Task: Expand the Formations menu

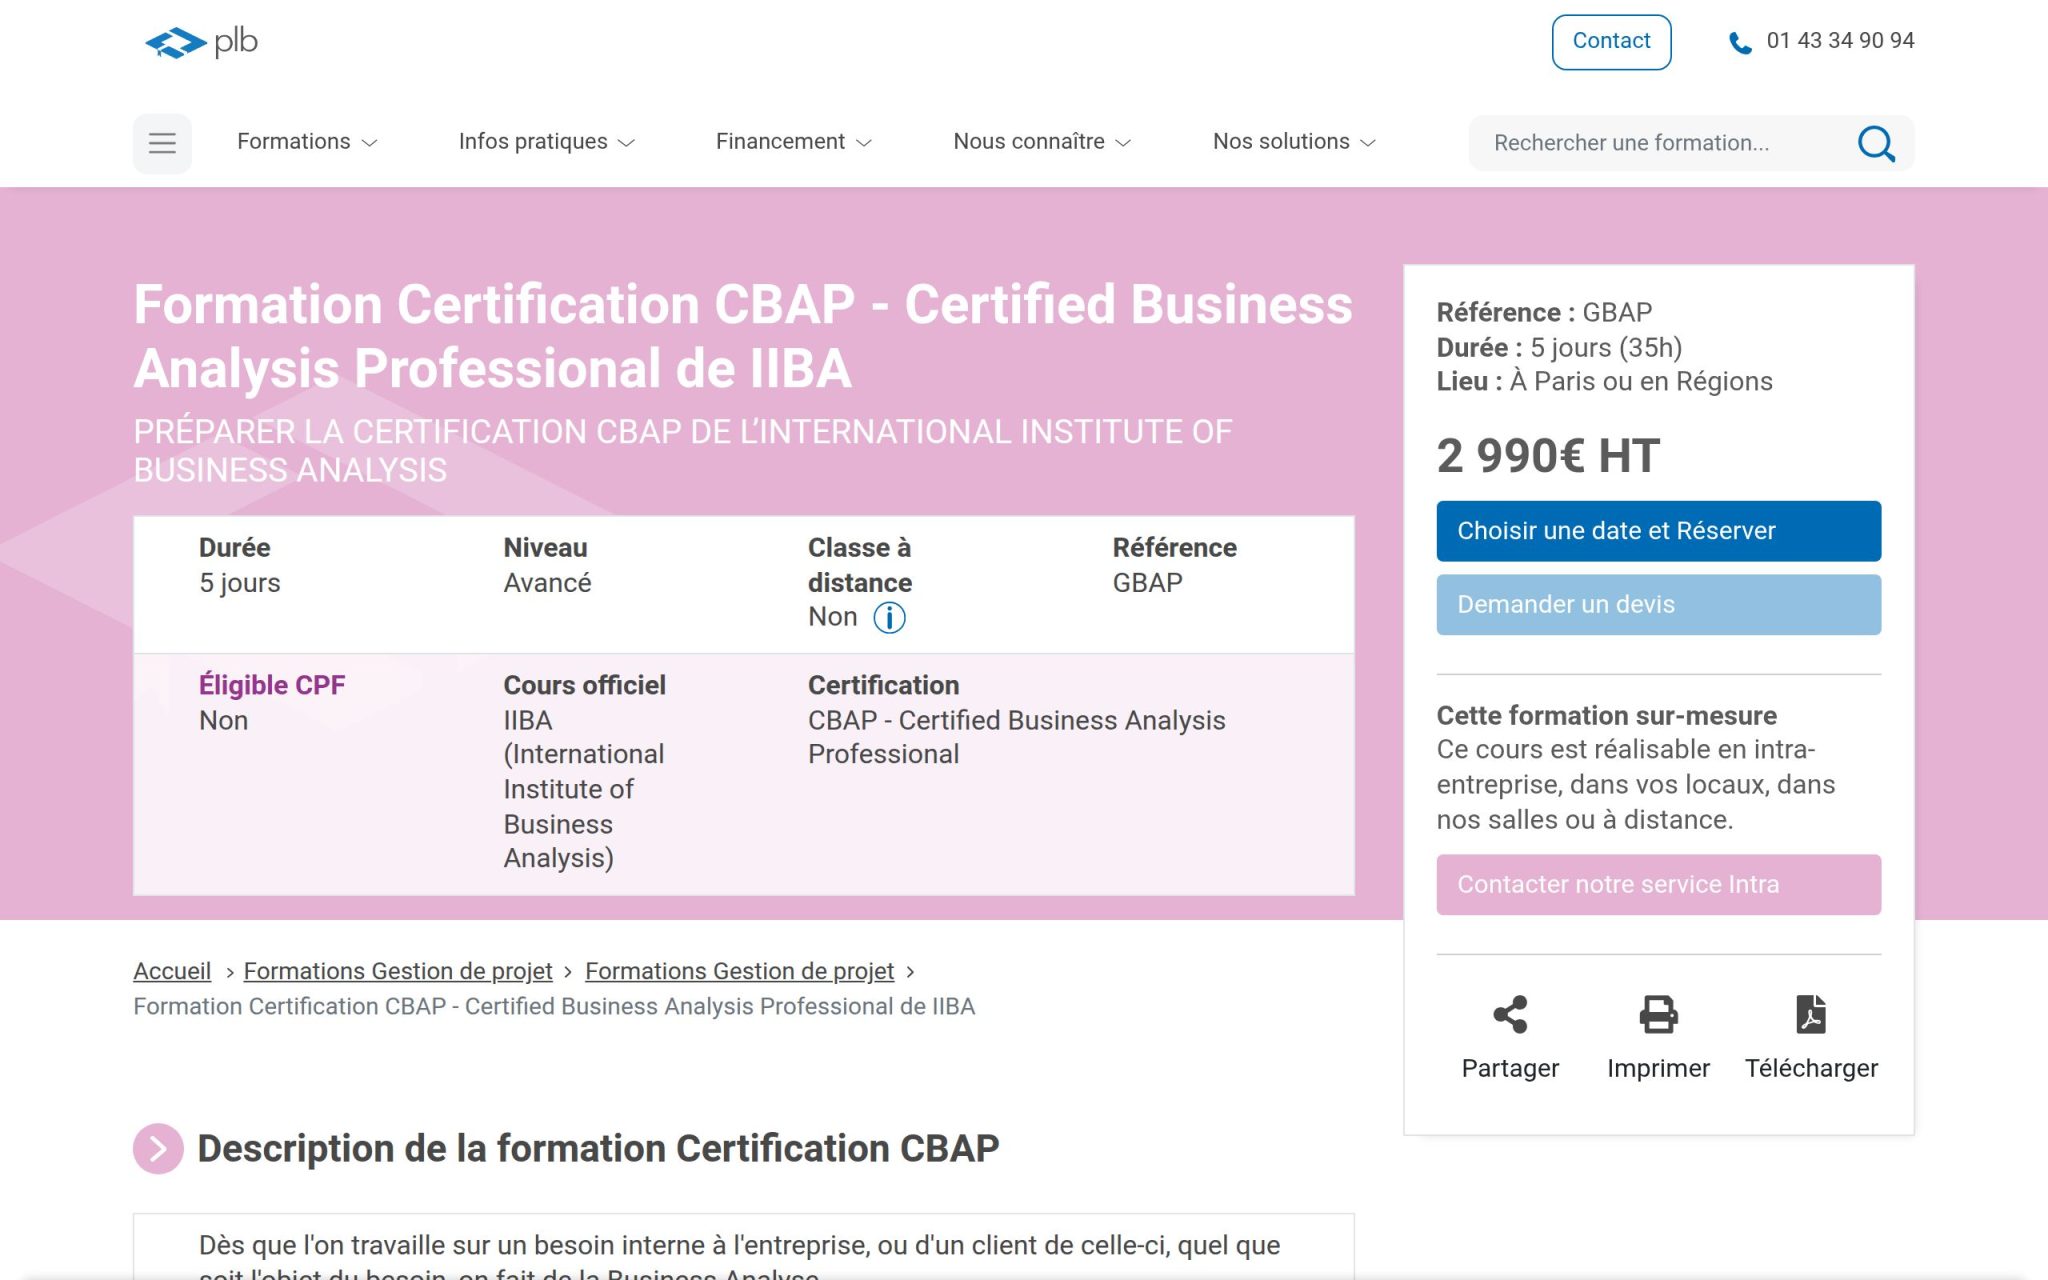Action: pos(306,142)
